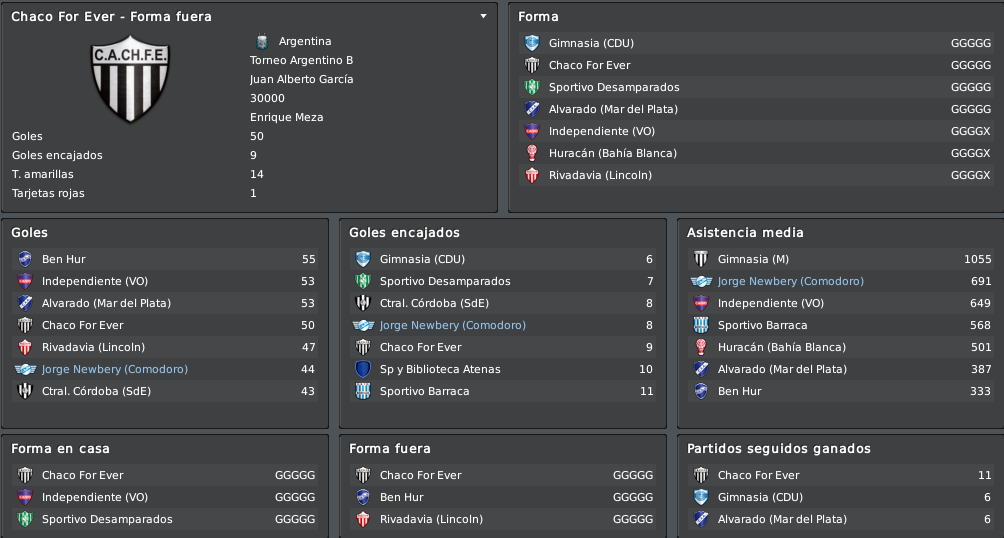Click Sportivo Barraca badge in Asistencia media
The height and width of the screenshot is (538, 1004).
click(x=701, y=325)
